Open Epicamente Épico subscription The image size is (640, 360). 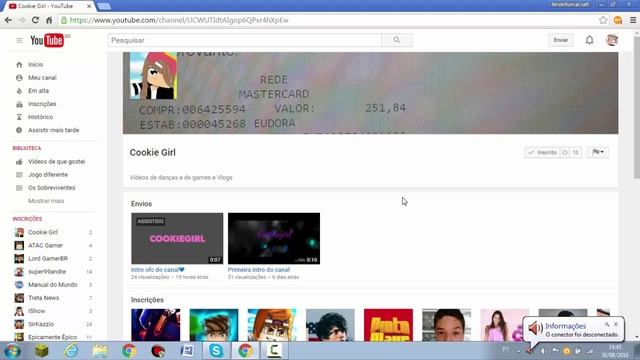(53, 337)
